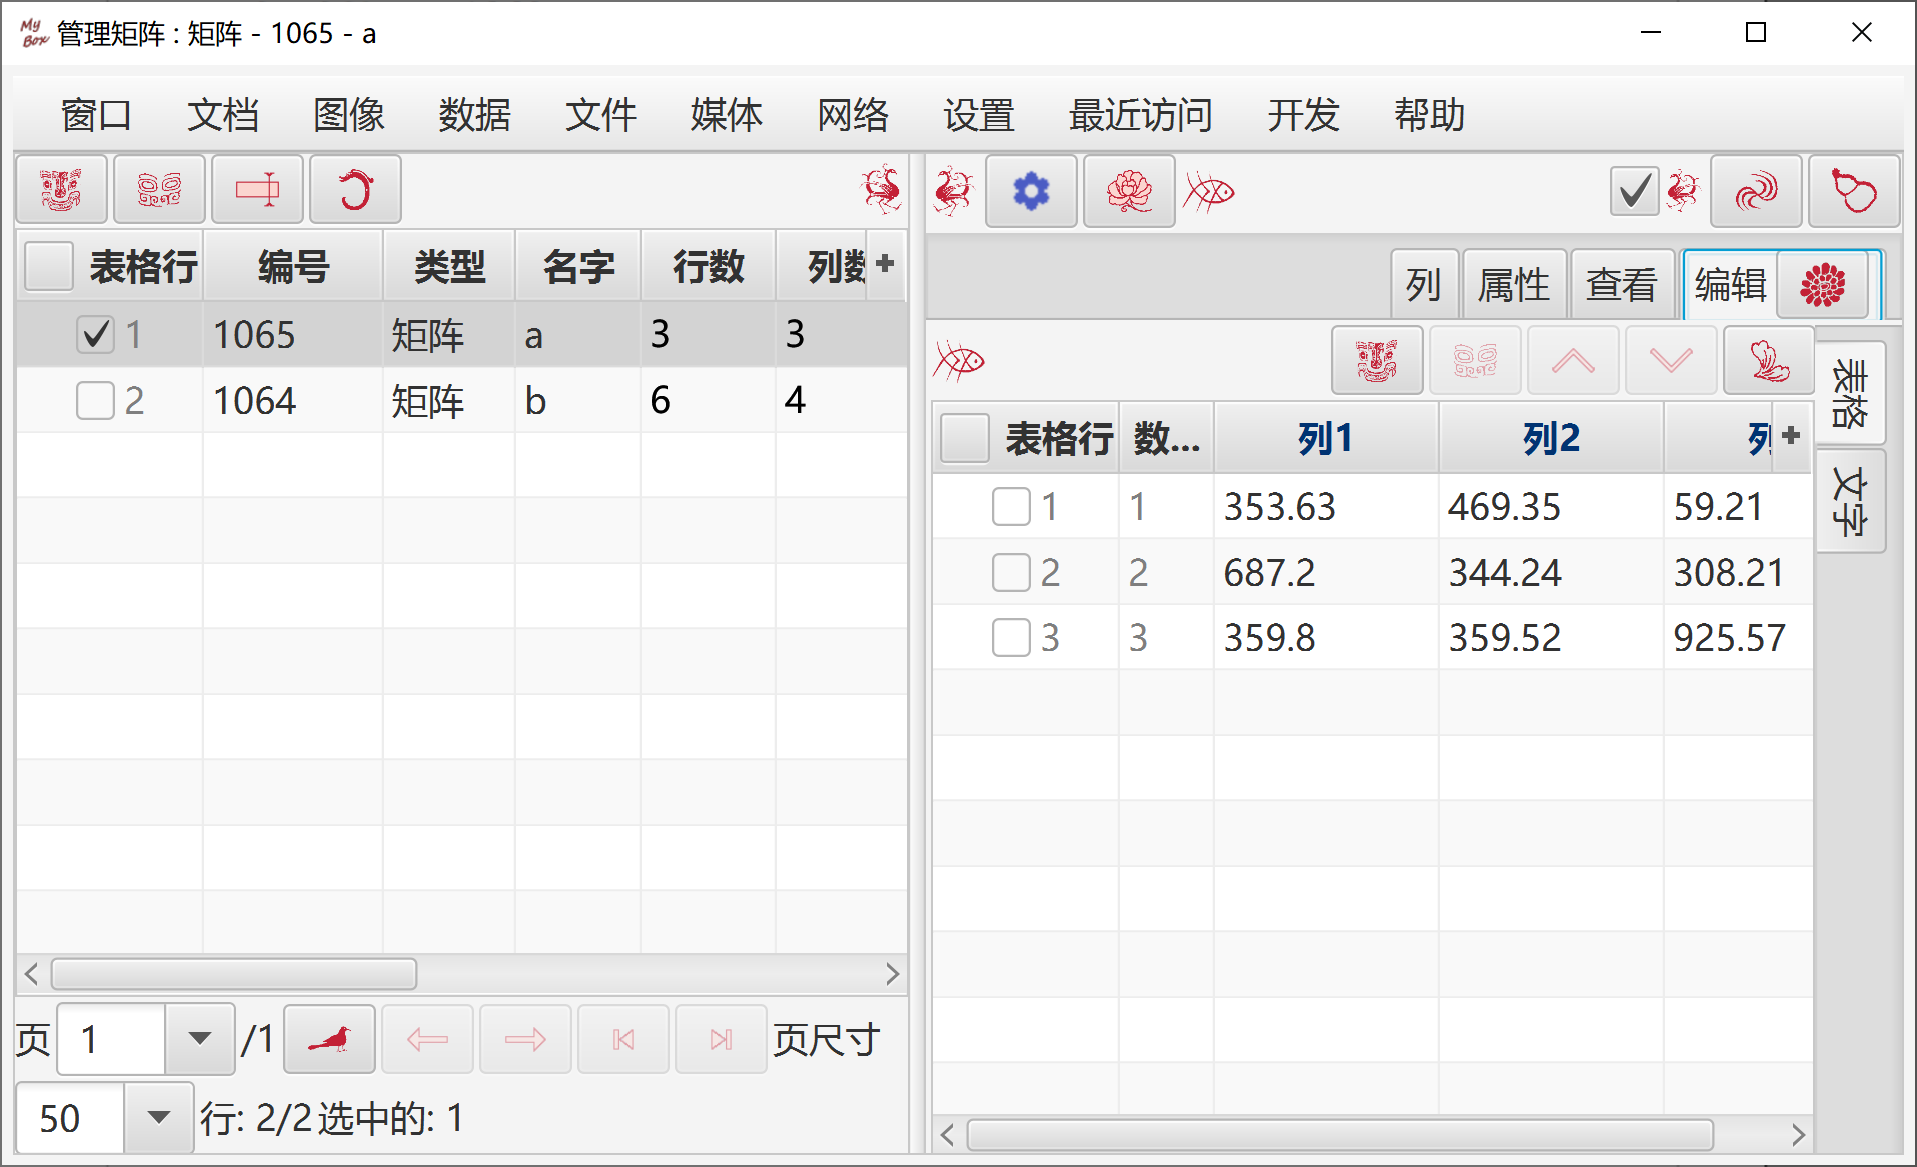1917x1167 pixels.
Task: Click the red spiral cloud icon
Action: 1756,191
